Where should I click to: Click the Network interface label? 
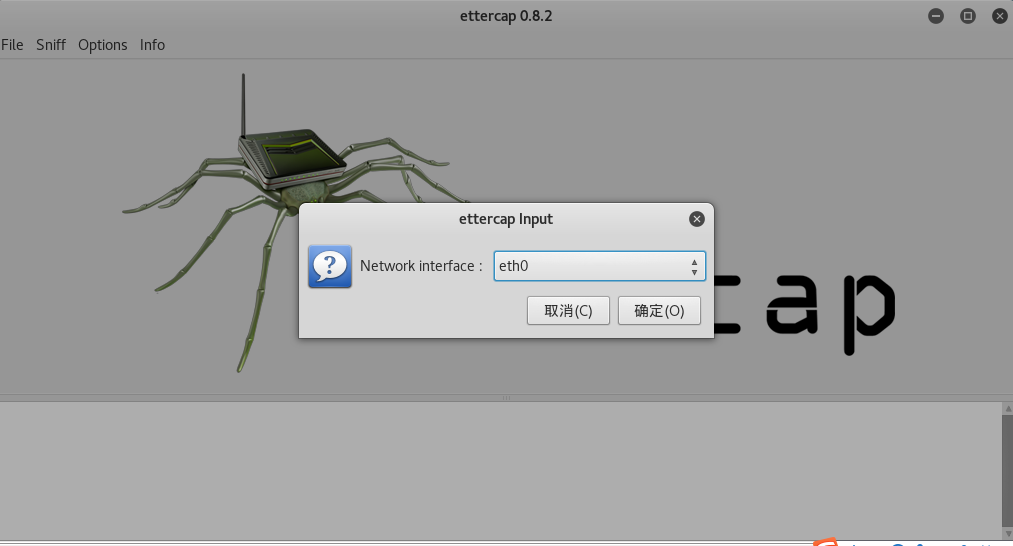click(x=421, y=266)
